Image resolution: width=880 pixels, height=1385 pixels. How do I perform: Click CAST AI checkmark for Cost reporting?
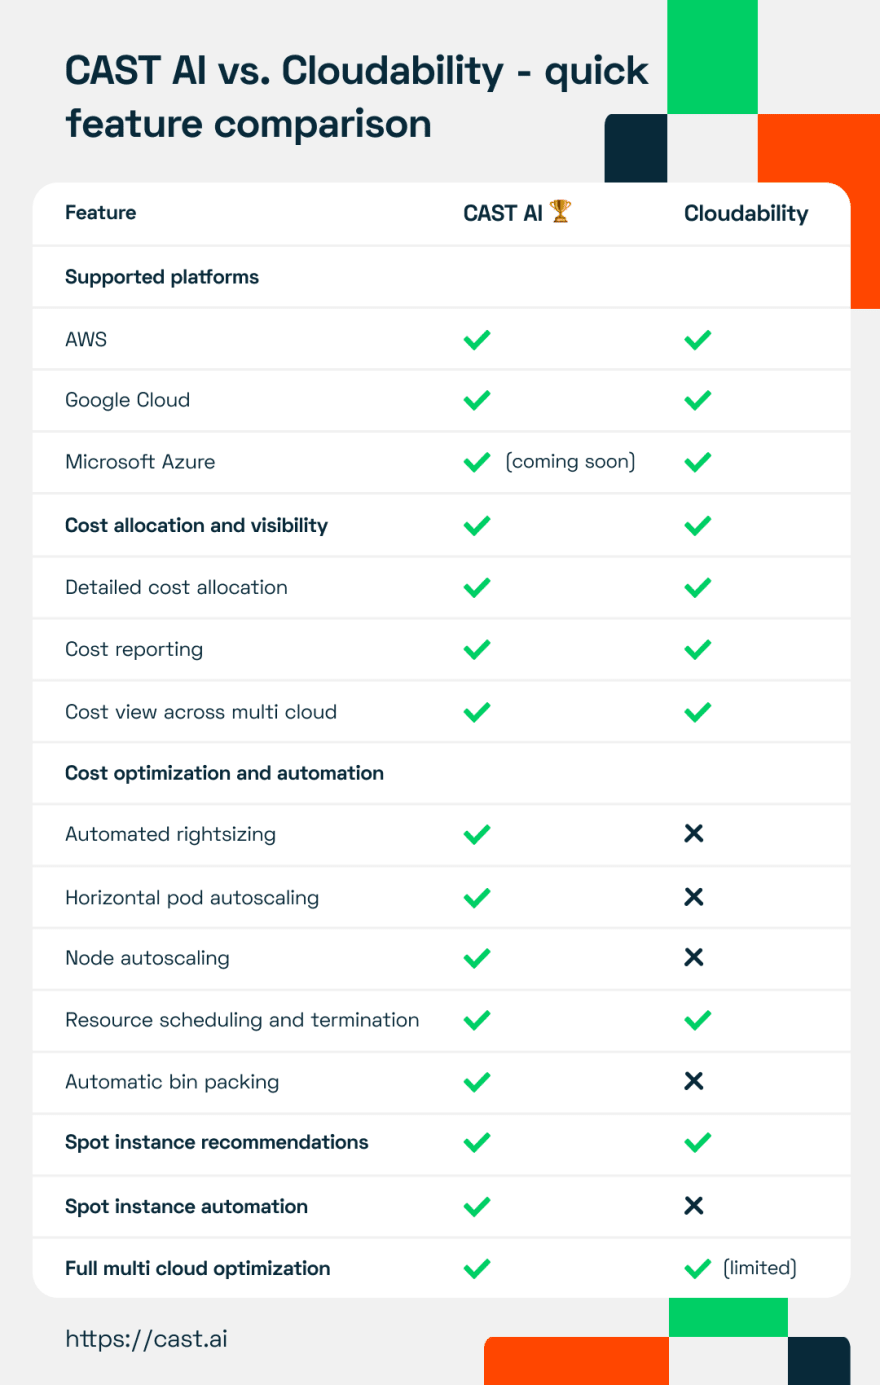(x=477, y=649)
